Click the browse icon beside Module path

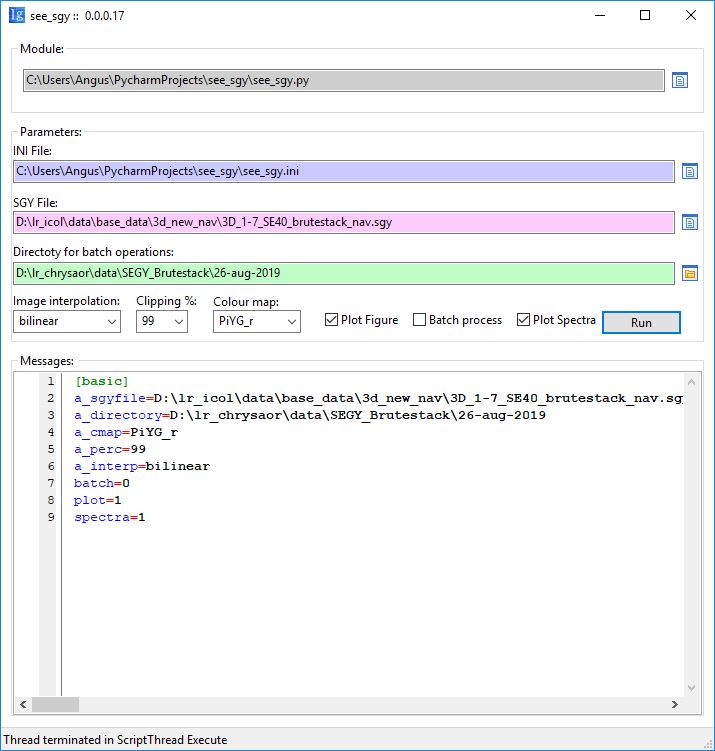680,80
